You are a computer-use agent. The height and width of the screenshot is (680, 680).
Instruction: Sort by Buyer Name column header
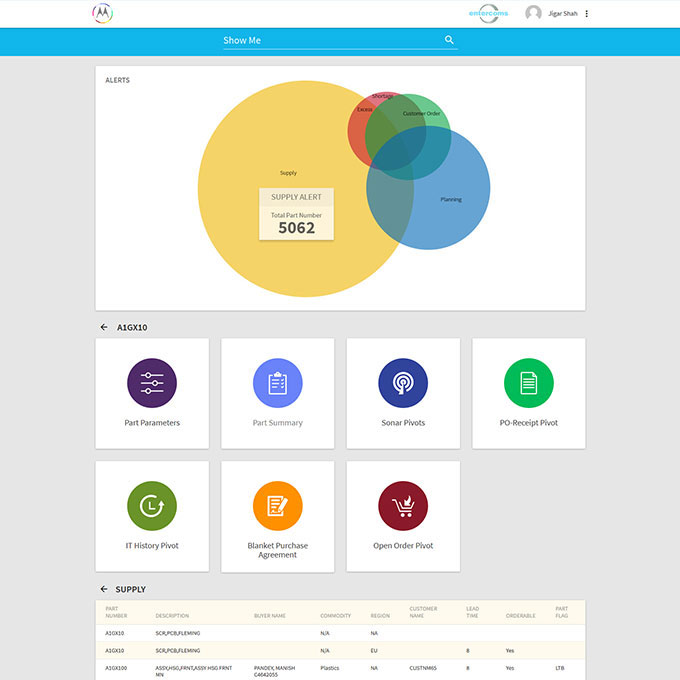tap(270, 615)
